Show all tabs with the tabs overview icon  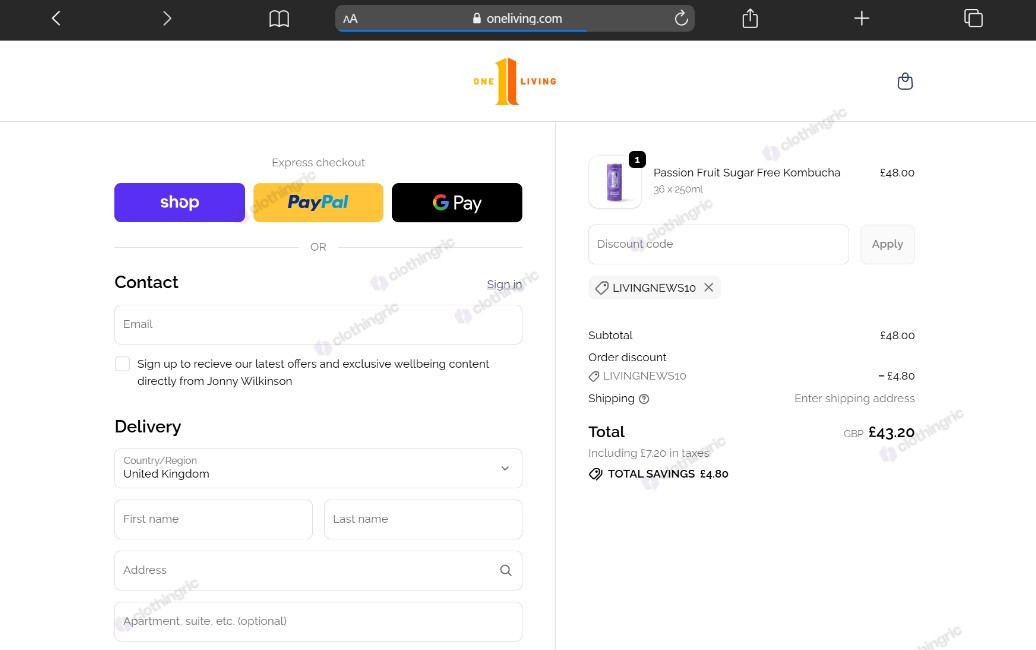click(973, 18)
